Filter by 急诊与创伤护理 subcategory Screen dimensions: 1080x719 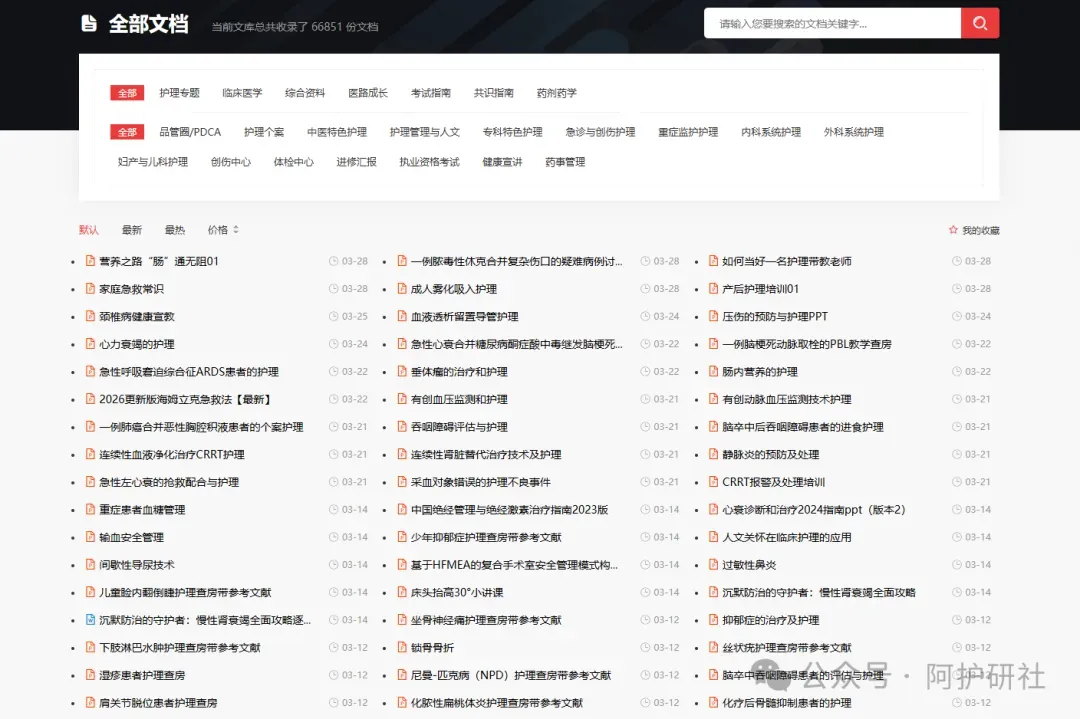(x=600, y=132)
